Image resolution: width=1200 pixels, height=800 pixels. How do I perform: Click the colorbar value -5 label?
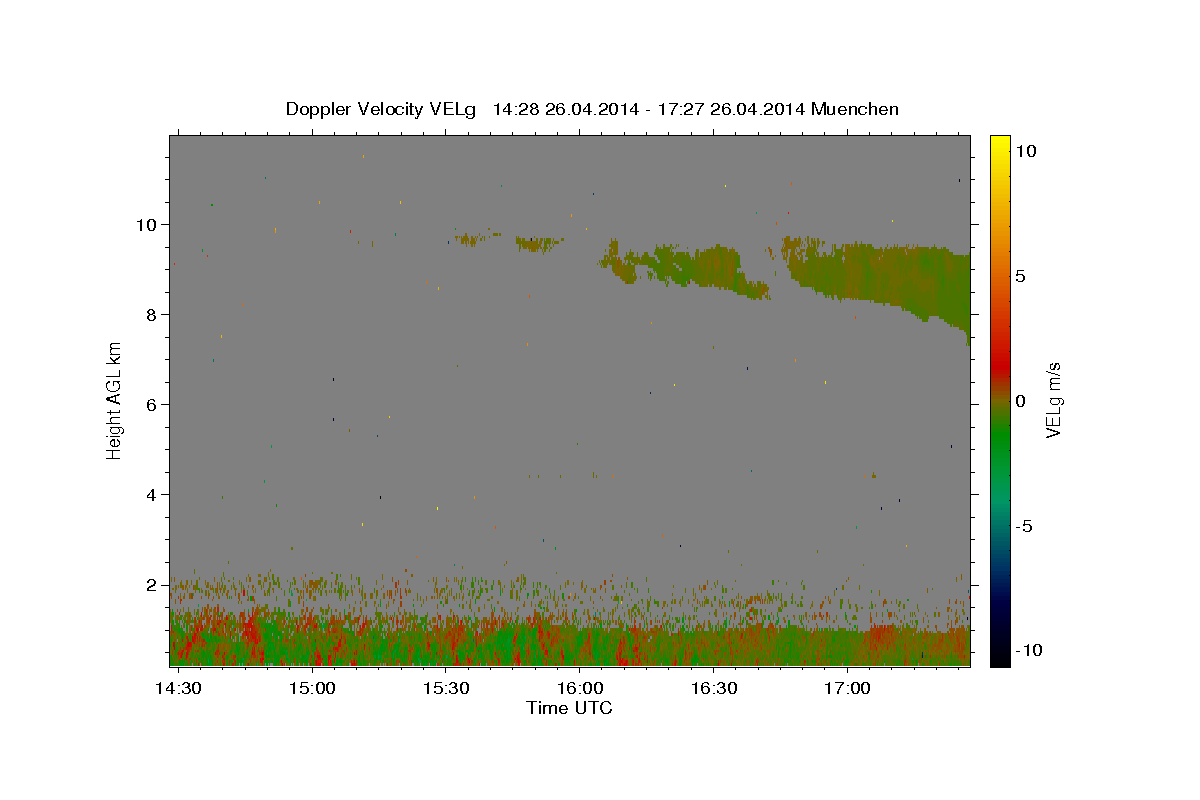point(1023,526)
